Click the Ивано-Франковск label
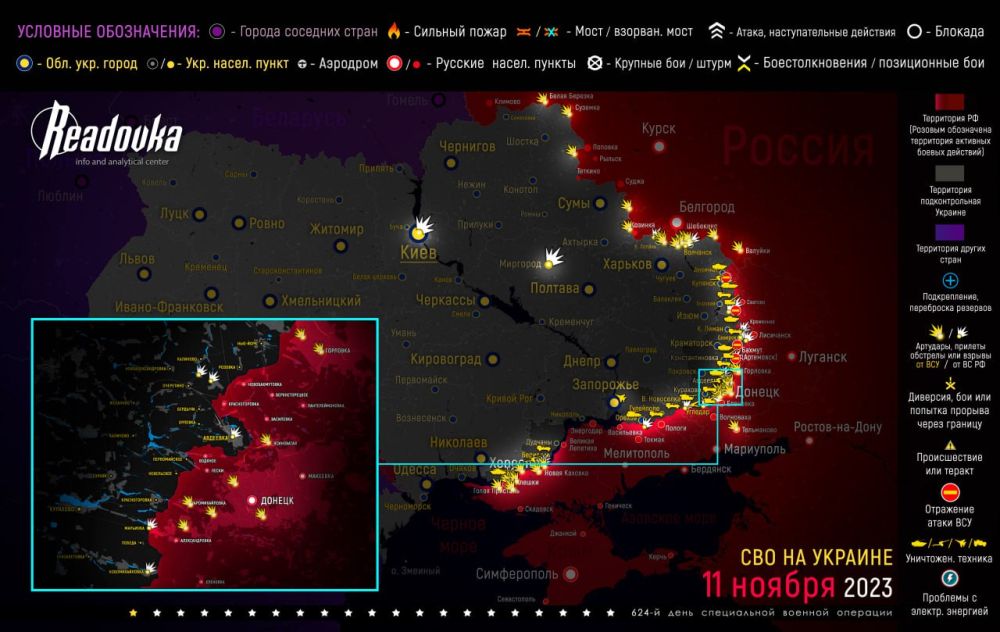Viewport: 1000px width, 632px height. pos(169,307)
